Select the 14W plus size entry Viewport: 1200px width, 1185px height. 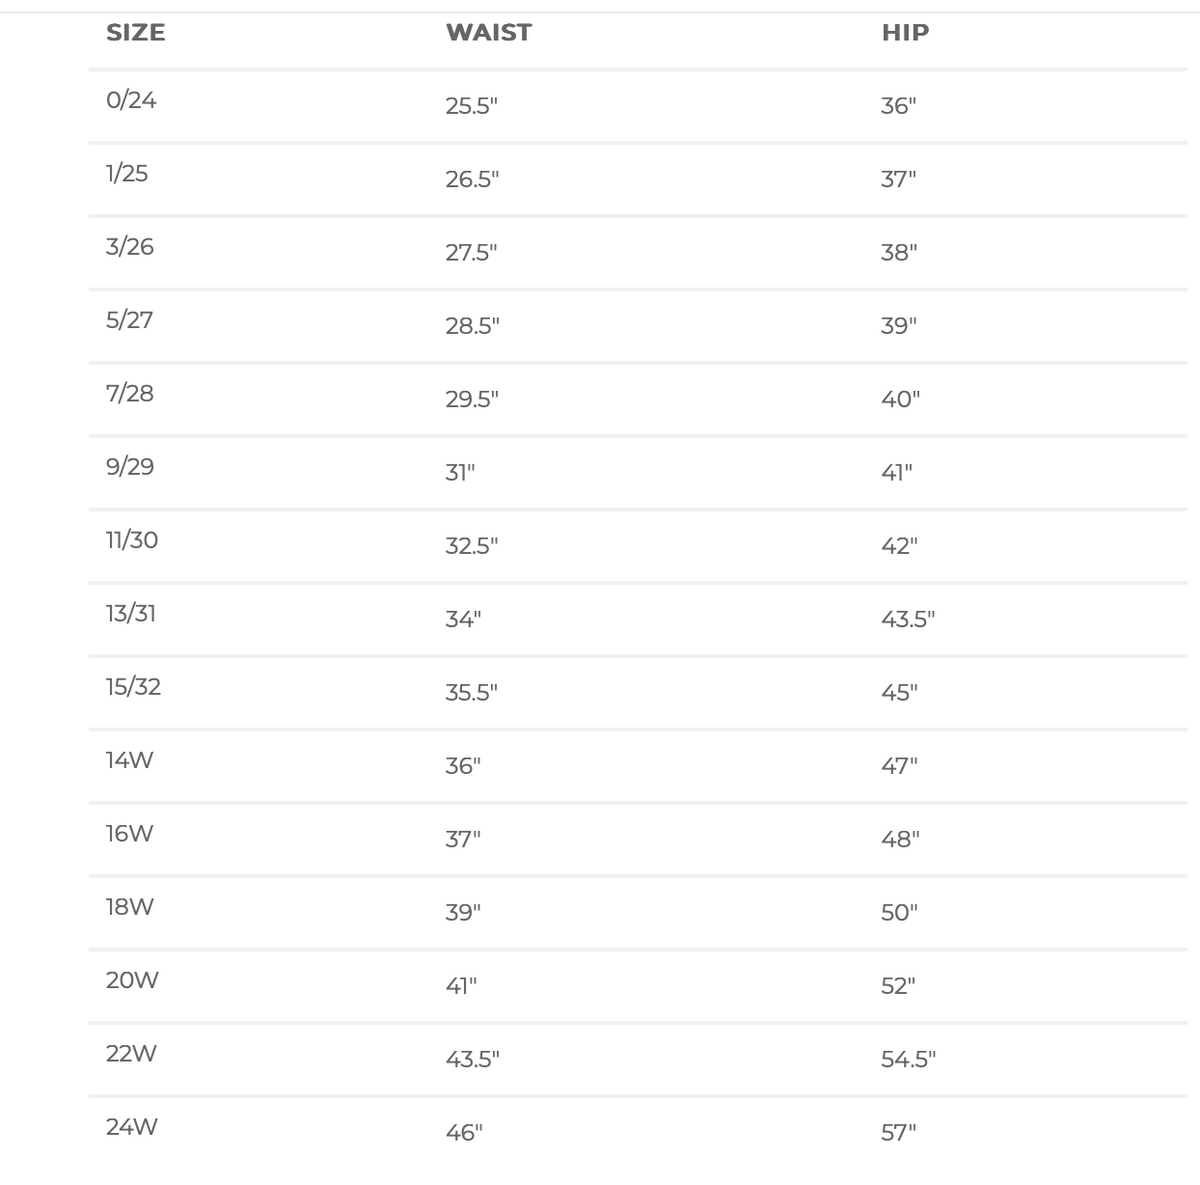(130, 760)
